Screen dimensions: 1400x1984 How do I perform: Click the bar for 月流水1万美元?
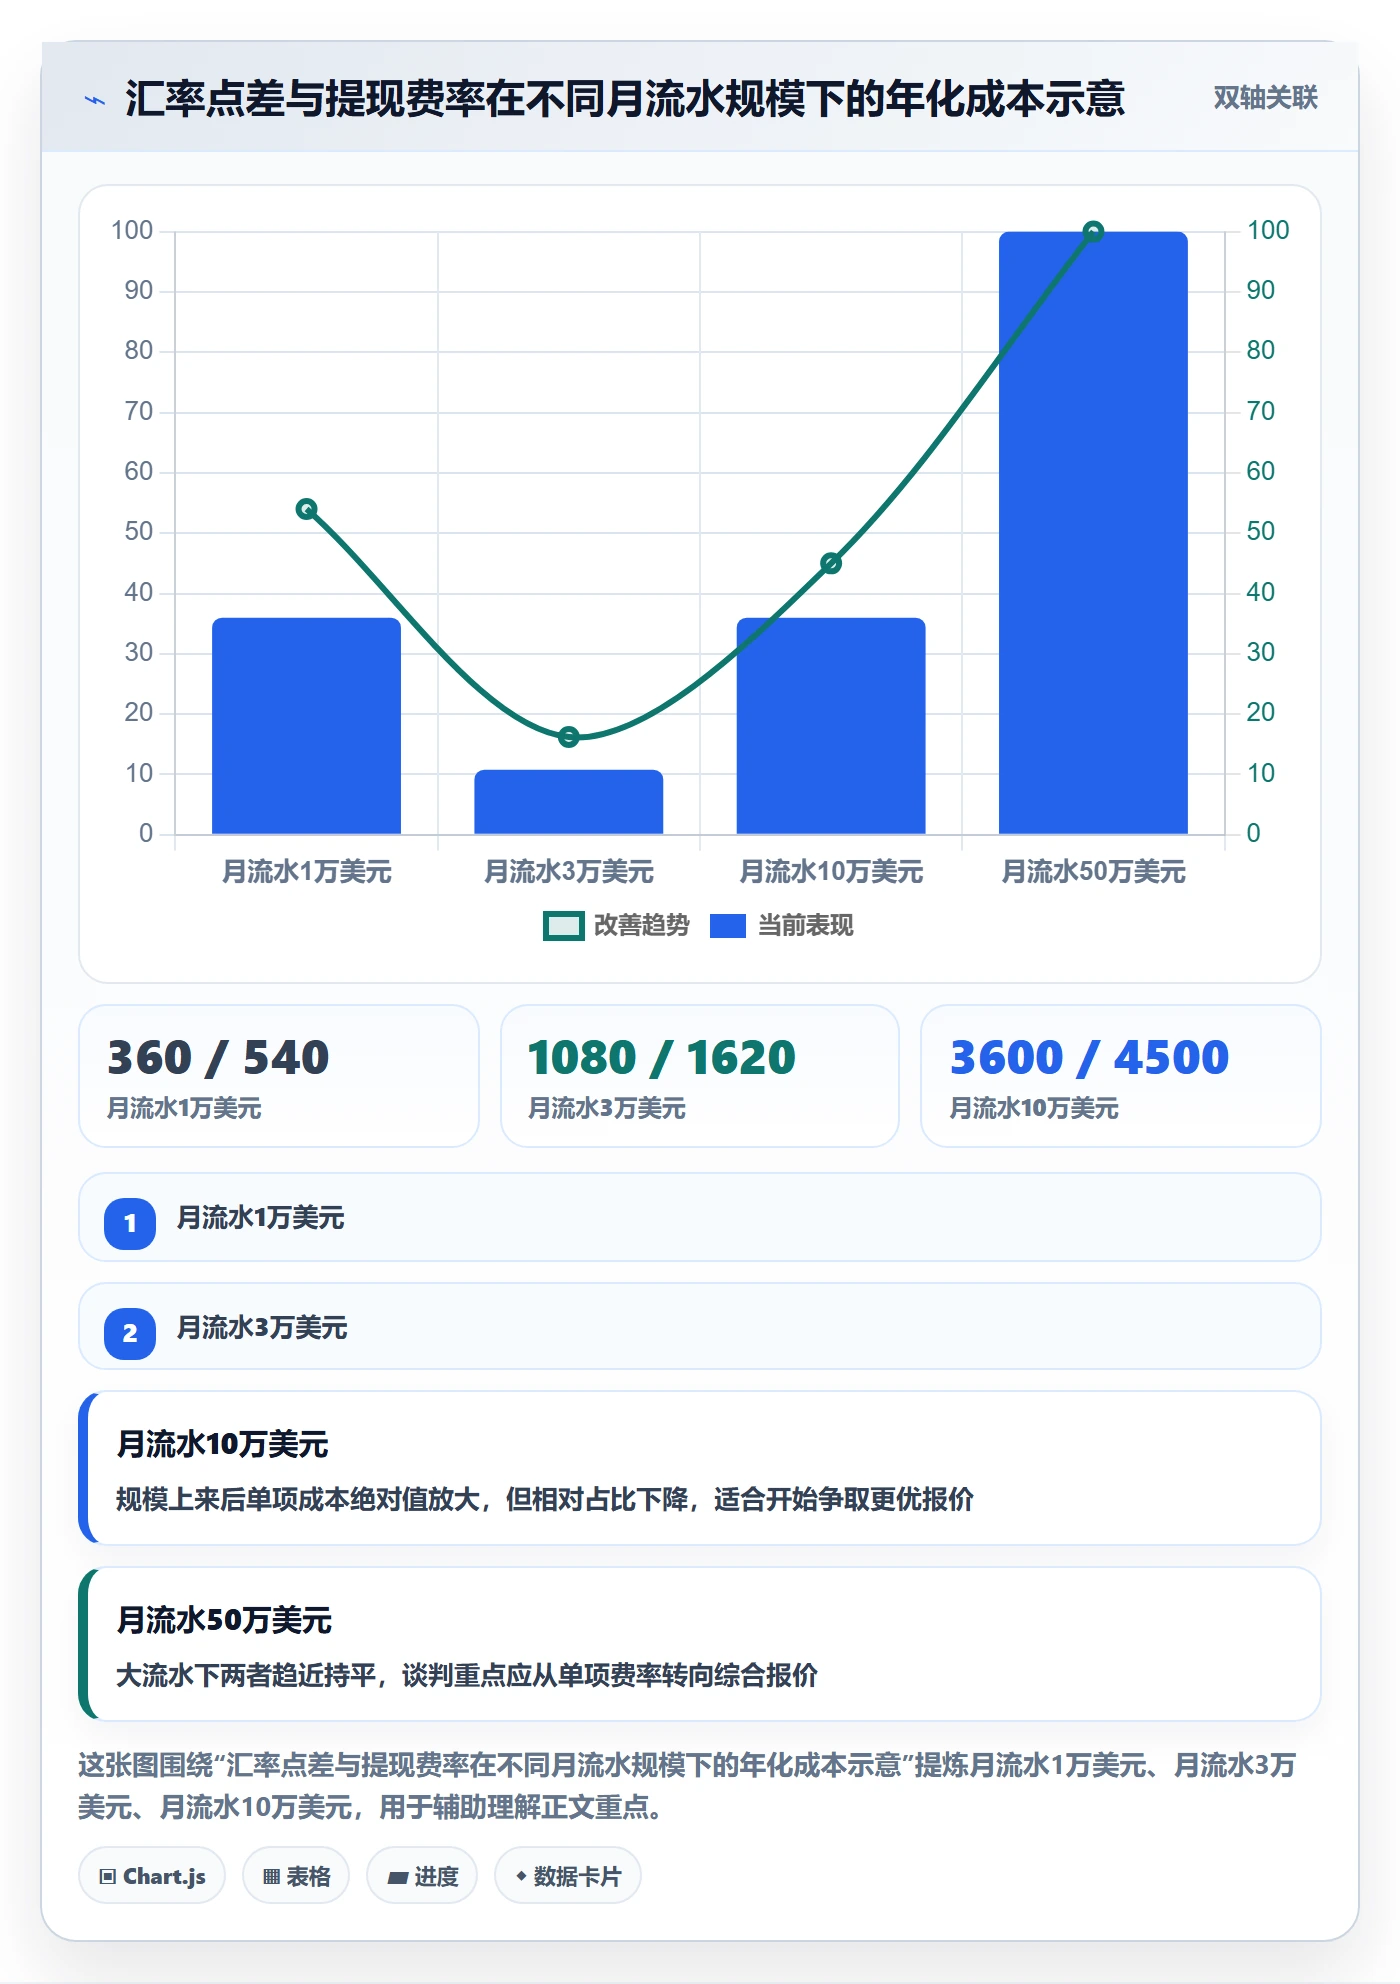pyautogui.click(x=306, y=726)
